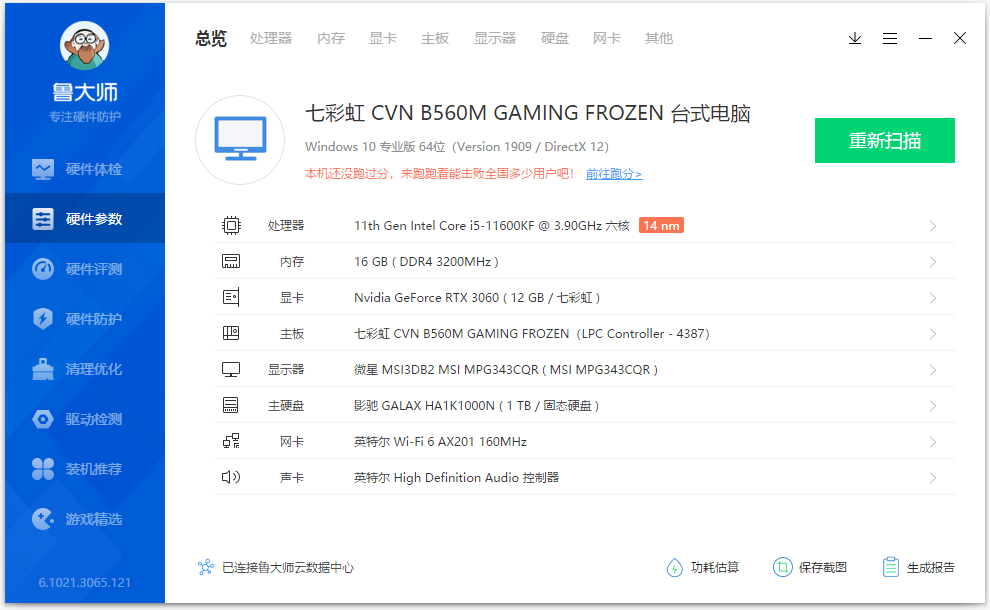Switch to the 处理器 tab
Screen dimensions: 990x610
tap(271, 38)
